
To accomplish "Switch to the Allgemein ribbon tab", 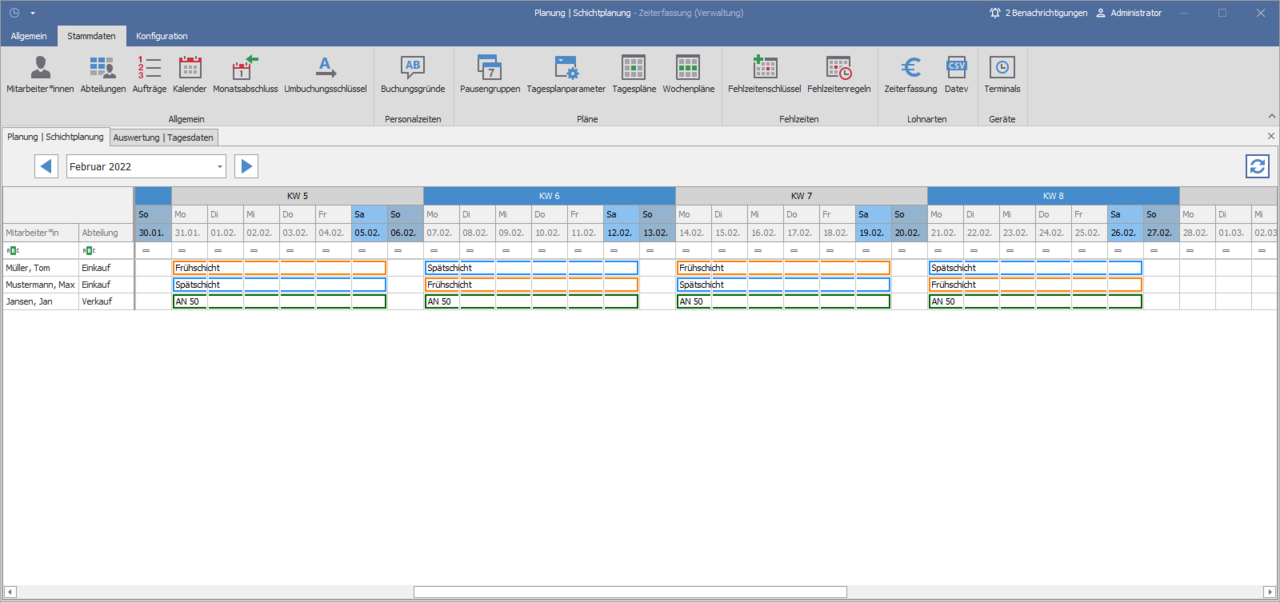I will 29,36.
